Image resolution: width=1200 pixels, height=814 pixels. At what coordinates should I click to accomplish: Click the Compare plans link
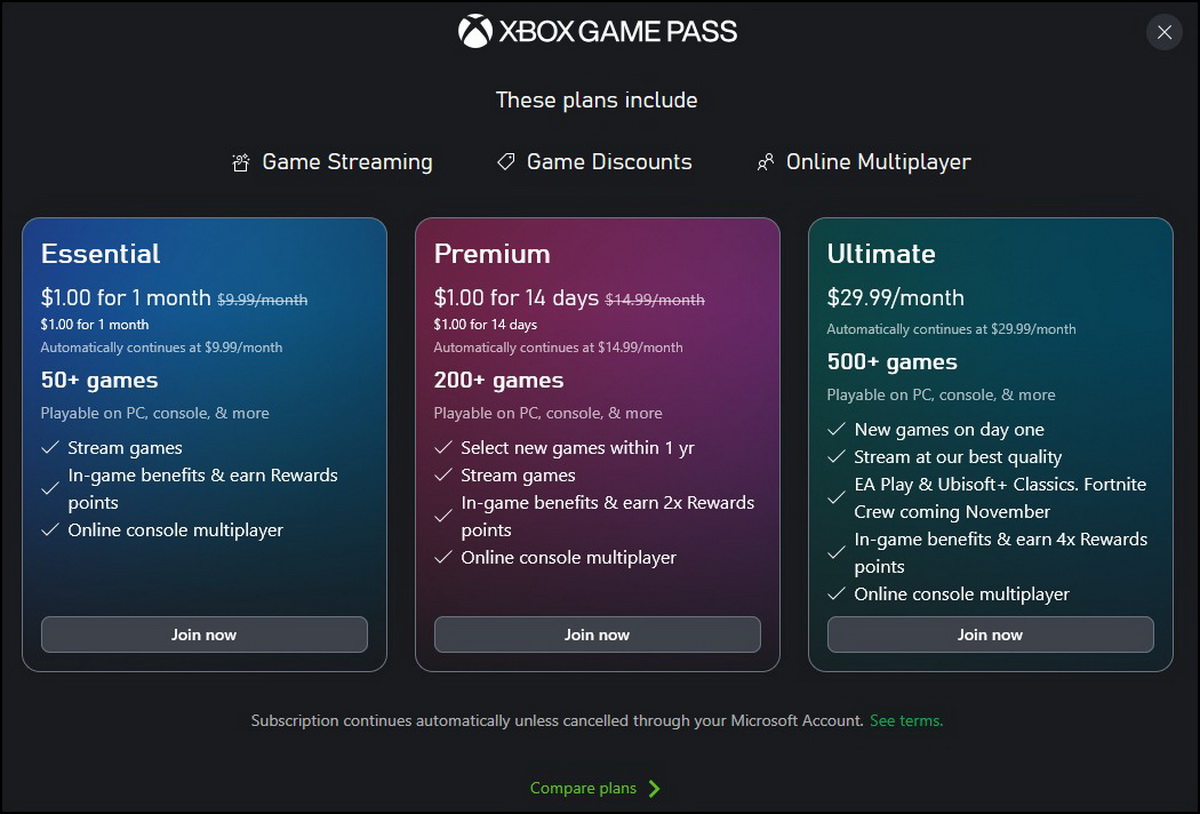583,788
